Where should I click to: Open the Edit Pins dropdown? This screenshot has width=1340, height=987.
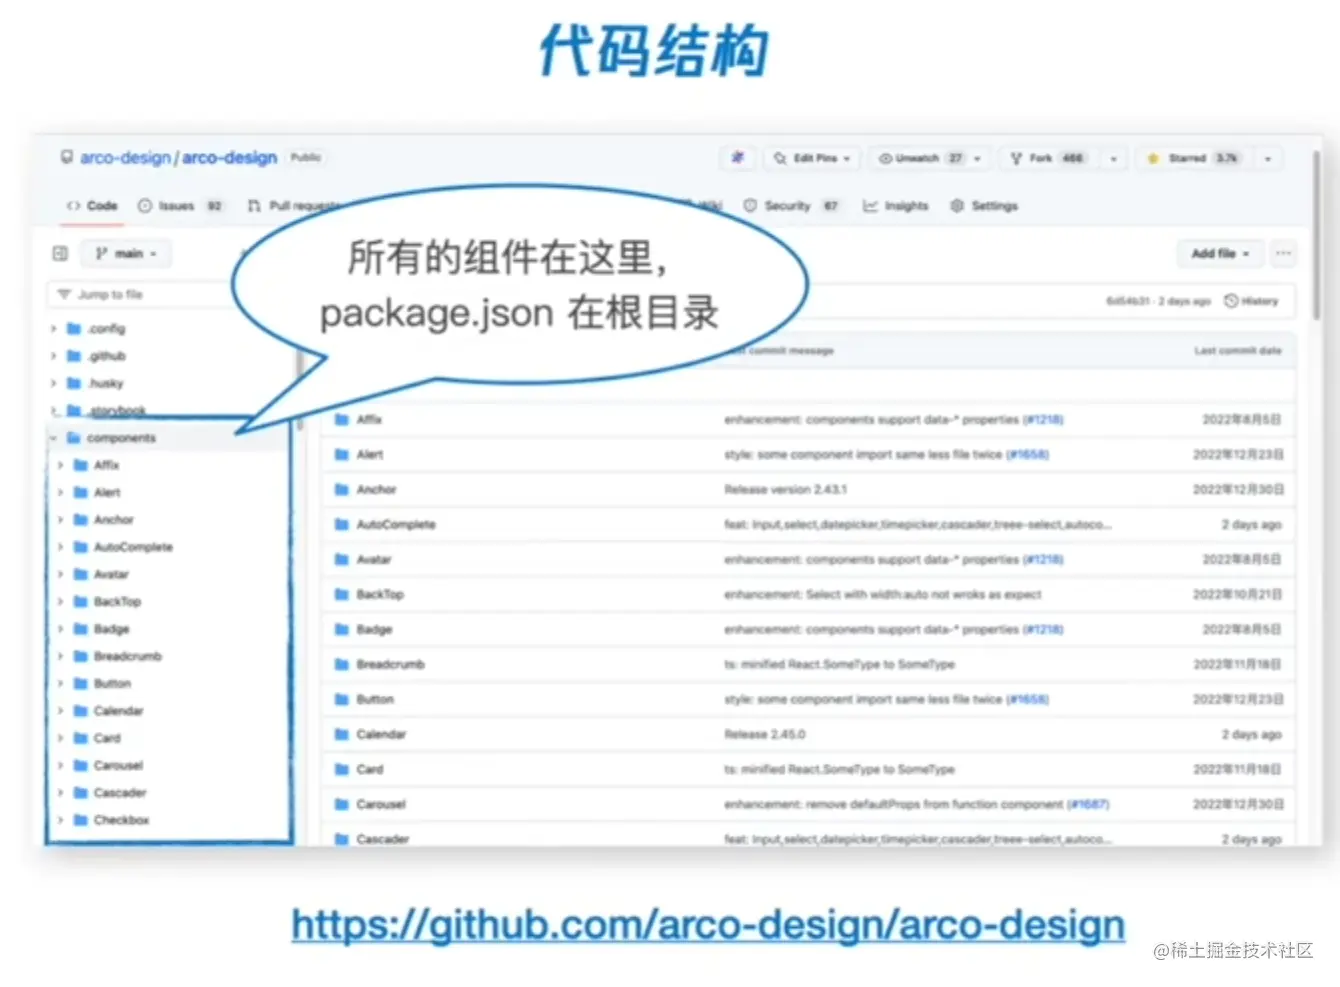coord(812,158)
